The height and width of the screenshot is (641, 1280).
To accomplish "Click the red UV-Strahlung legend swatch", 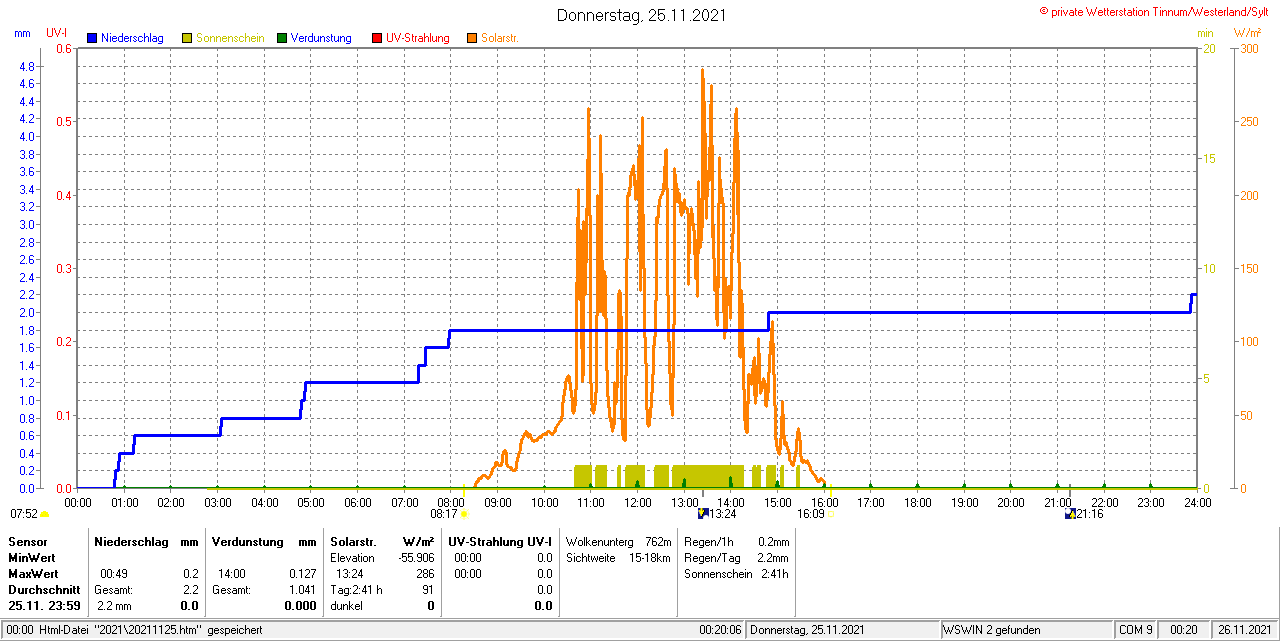I will (377, 38).
